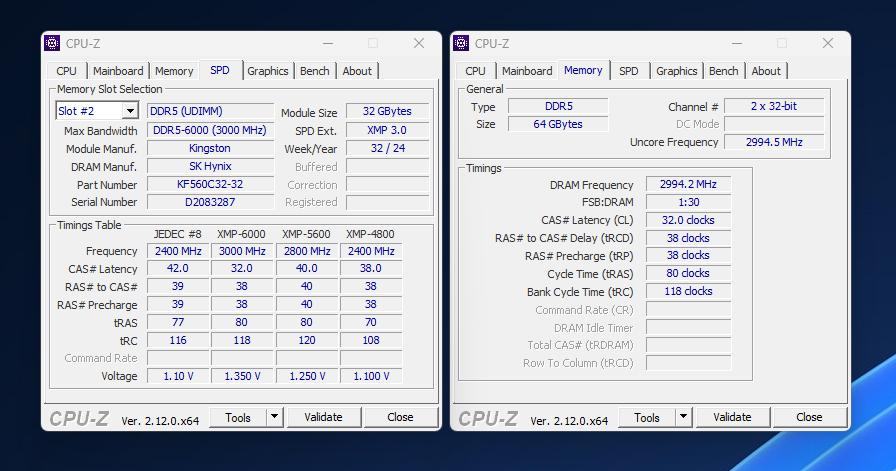The width and height of the screenshot is (896, 471).
Task: Open Graphics tab in left window
Action: point(267,71)
